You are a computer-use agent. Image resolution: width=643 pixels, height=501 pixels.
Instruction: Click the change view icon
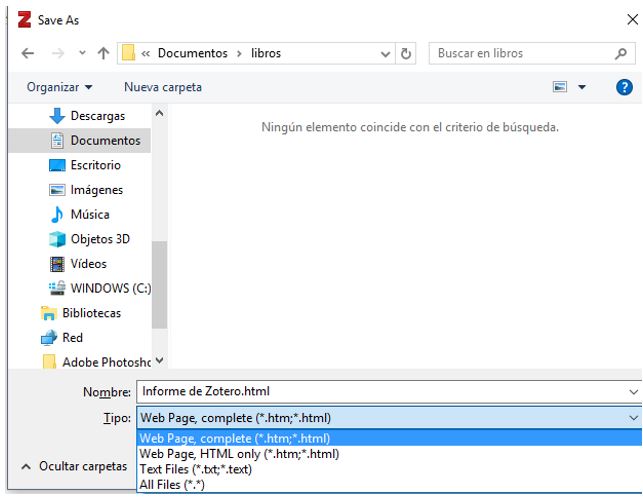(562, 87)
